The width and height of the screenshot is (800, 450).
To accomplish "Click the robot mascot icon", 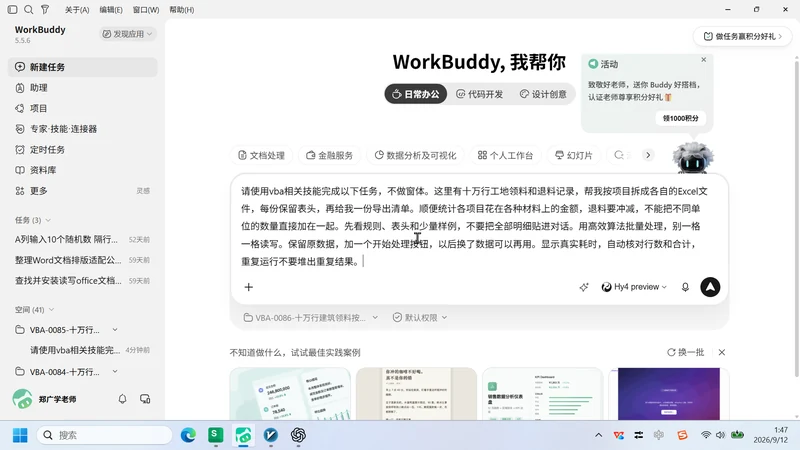I will [x=692, y=157].
